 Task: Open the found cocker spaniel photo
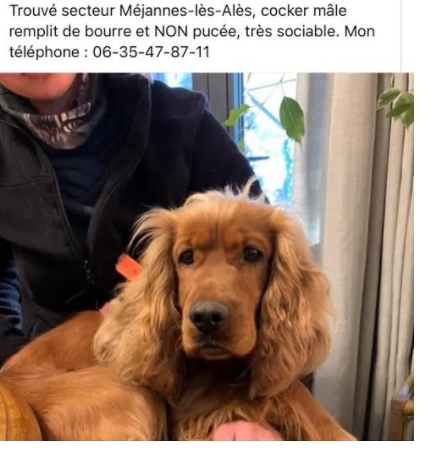point(207,256)
